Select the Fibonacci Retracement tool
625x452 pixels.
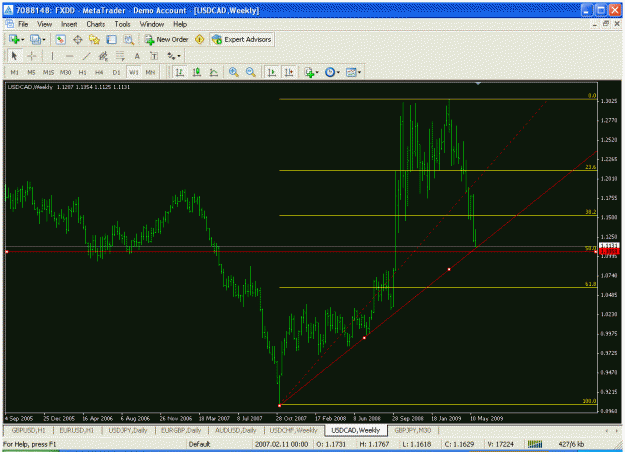120,56
